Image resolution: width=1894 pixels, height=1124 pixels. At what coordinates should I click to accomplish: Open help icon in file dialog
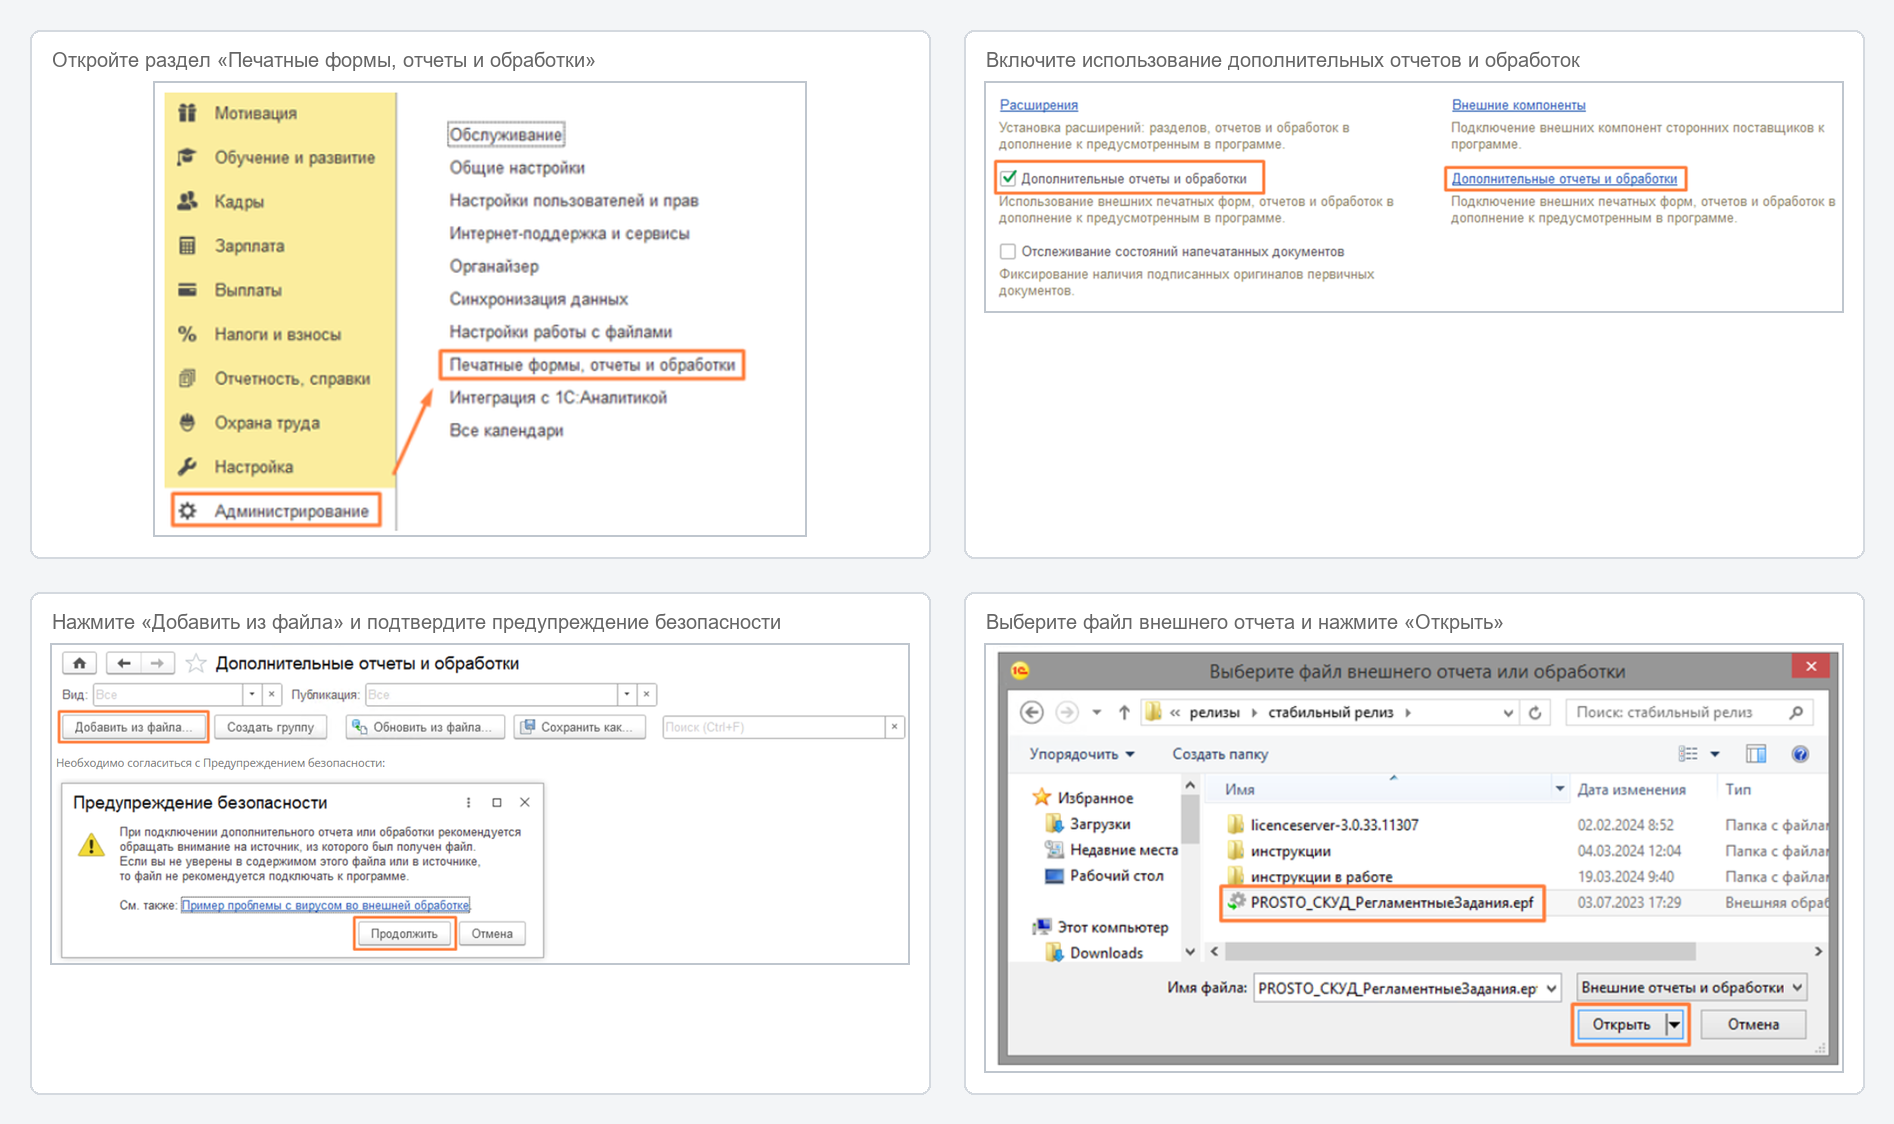click(1800, 754)
